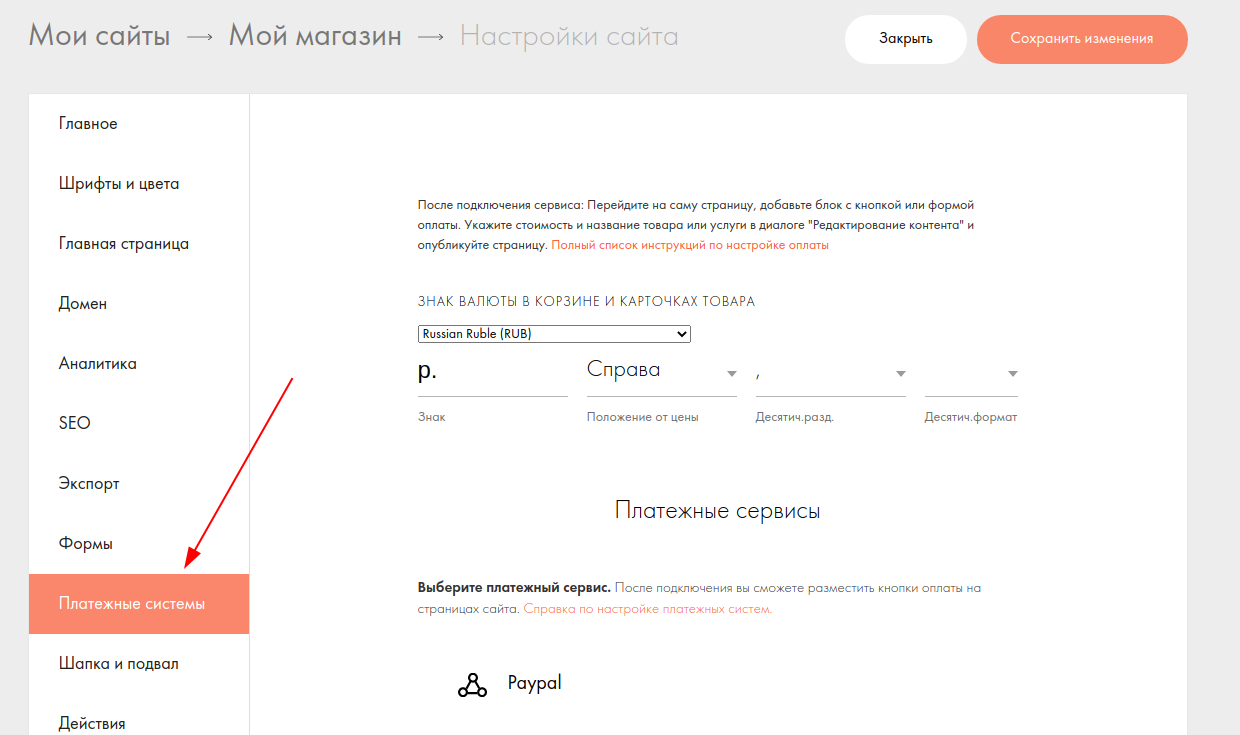Click the currency sign input field

click(x=492, y=372)
